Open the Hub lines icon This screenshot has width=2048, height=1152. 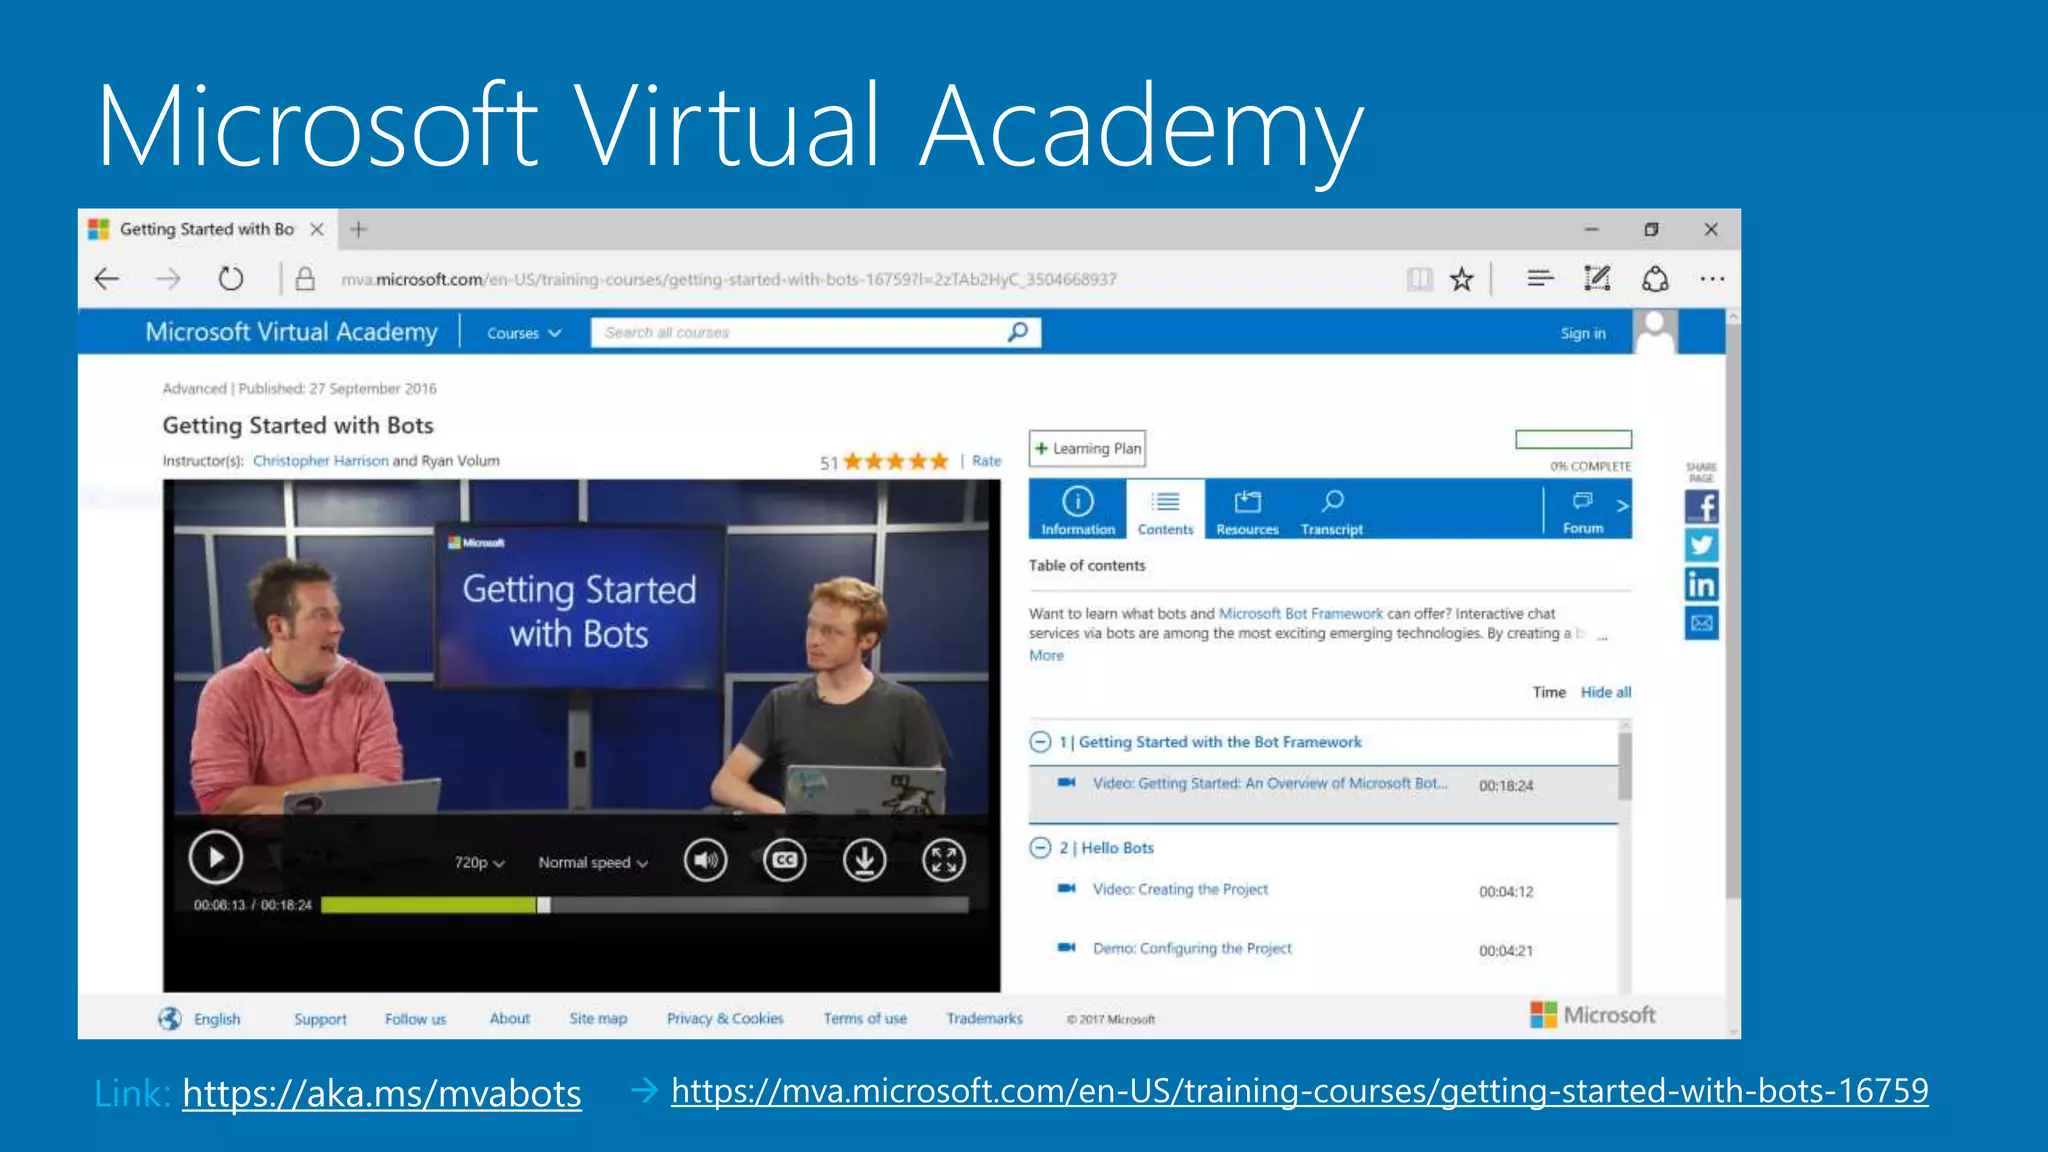pyautogui.click(x=1540, y=279)
